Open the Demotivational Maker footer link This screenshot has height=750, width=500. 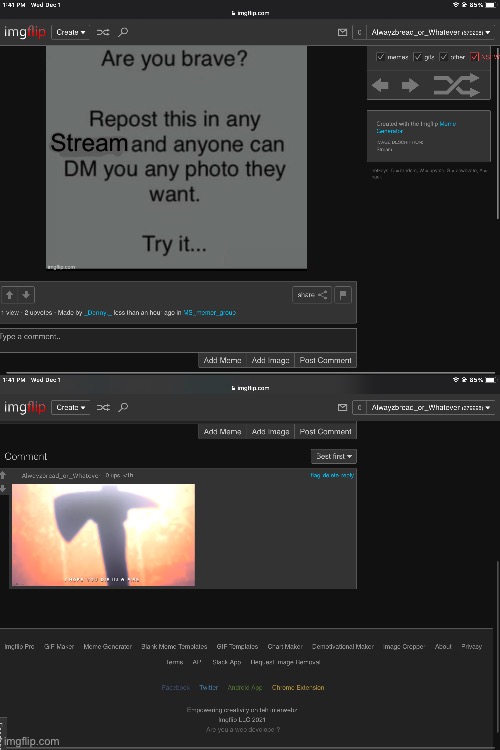coord(343,646)
